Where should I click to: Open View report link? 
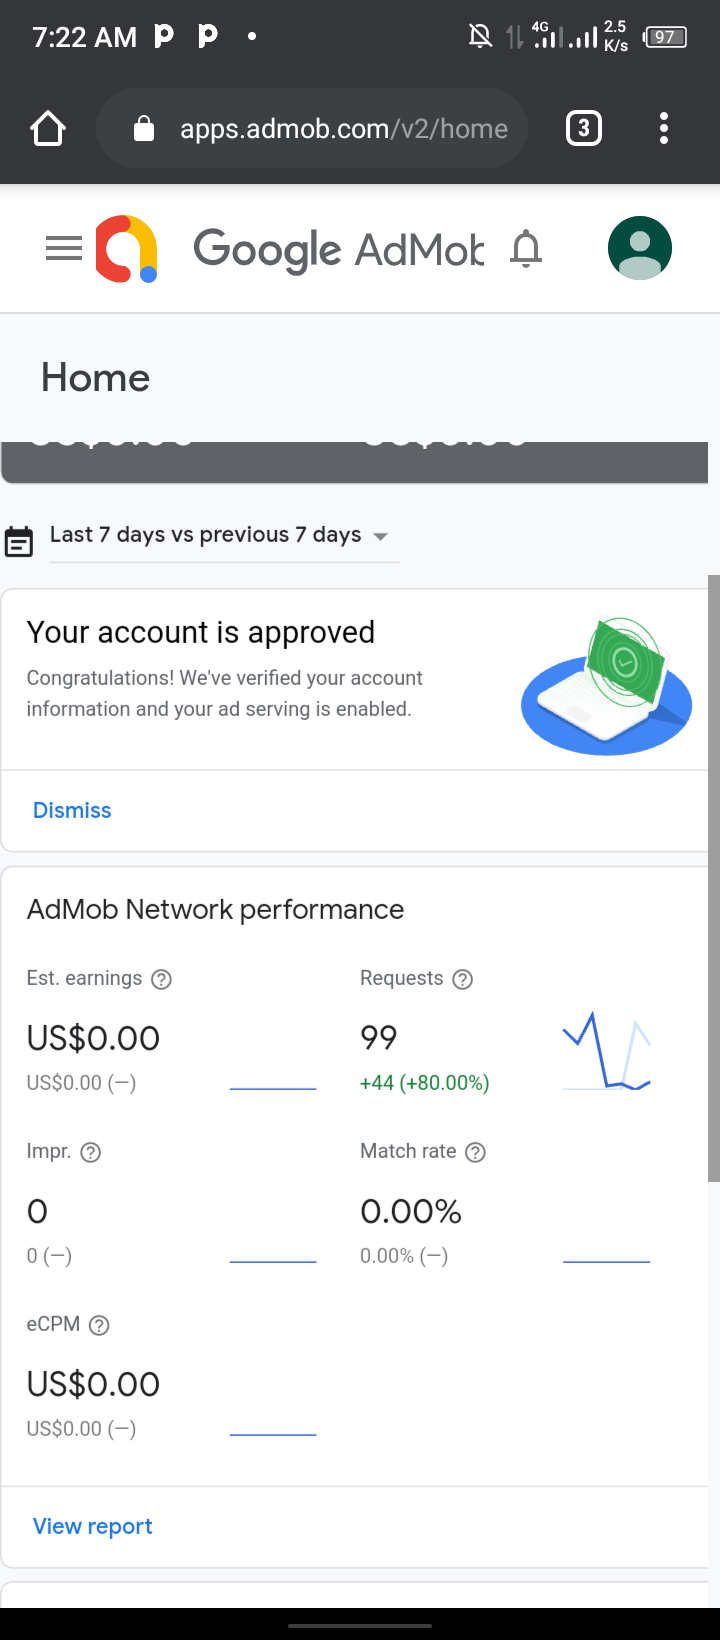click(x=93, y=1526)
